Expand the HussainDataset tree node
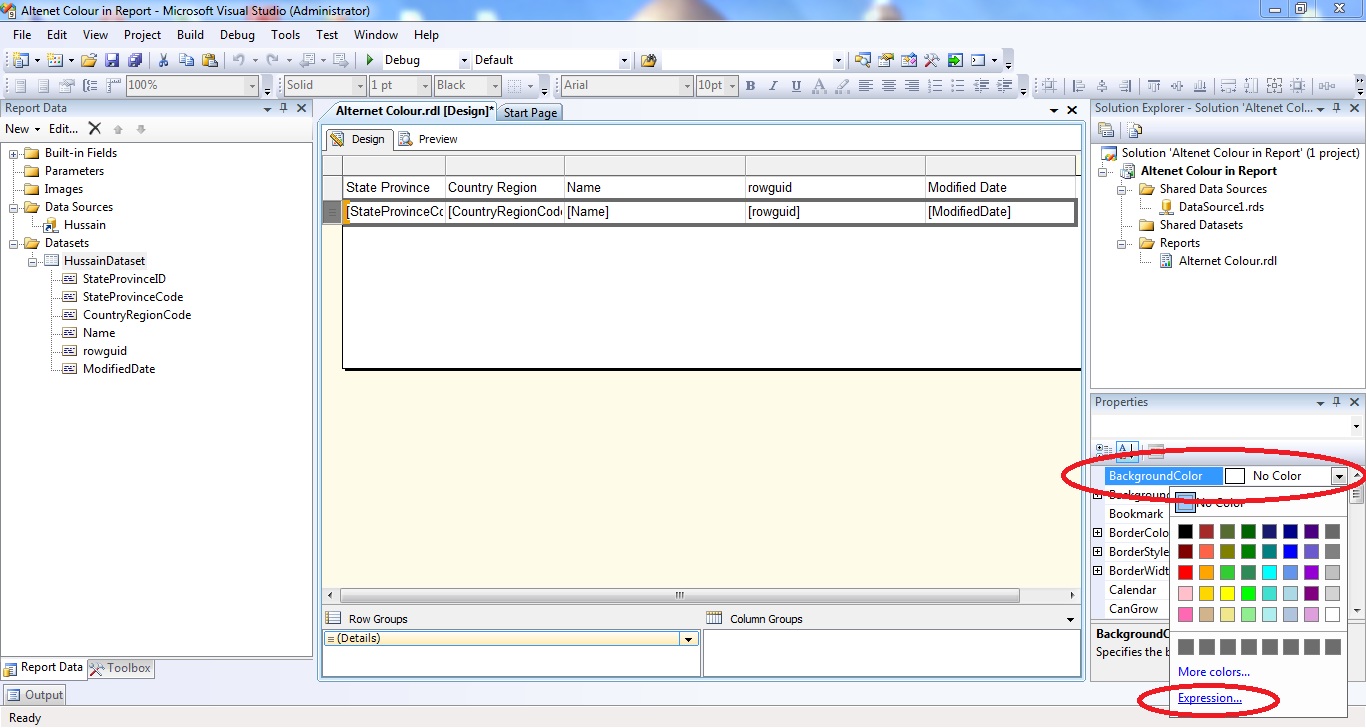Image resolution: width=1366 pixels, height=728 pixels. pos(34,261)
